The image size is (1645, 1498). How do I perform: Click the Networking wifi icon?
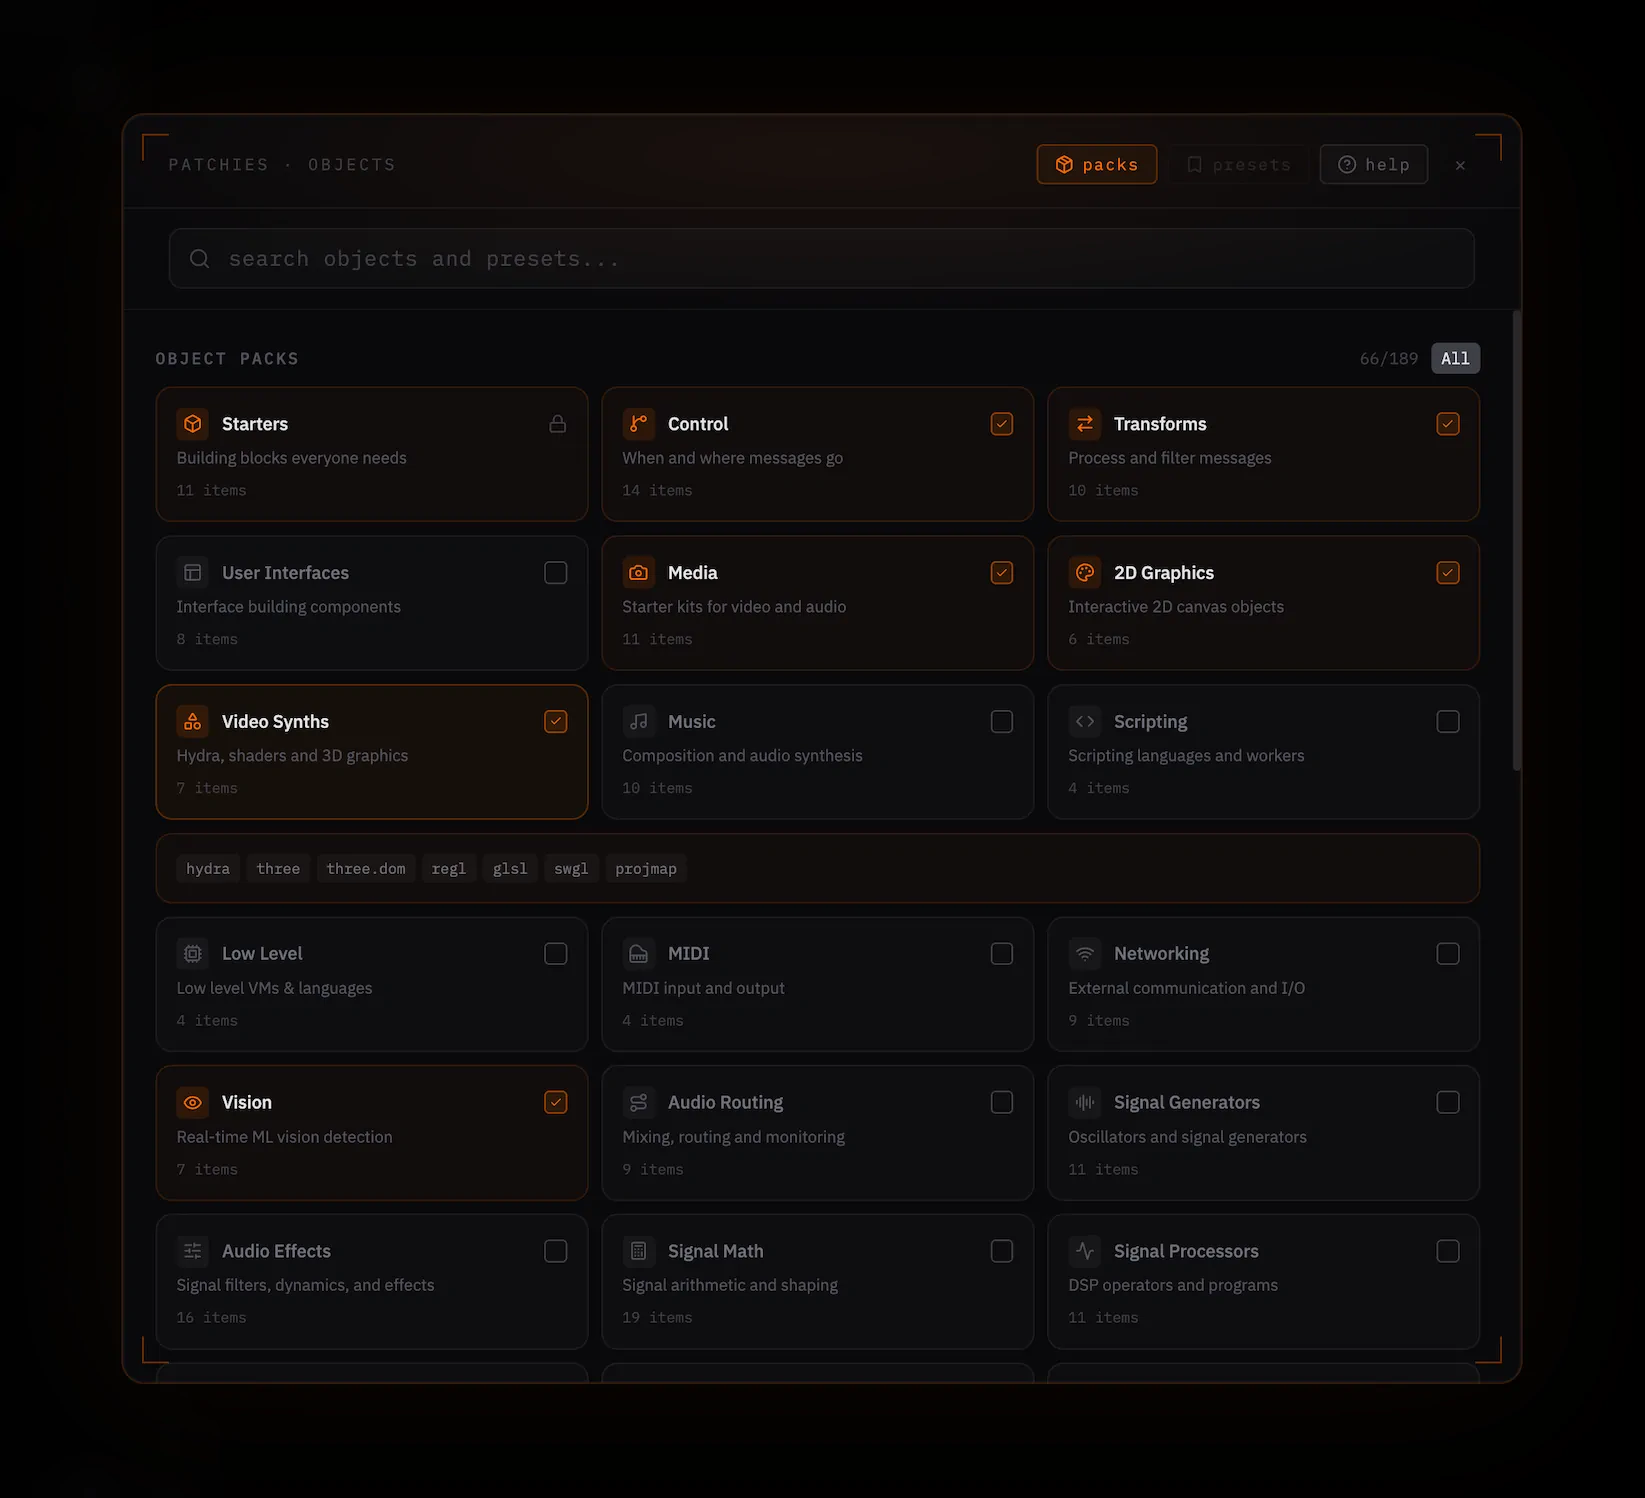(x=1084, y=954)
